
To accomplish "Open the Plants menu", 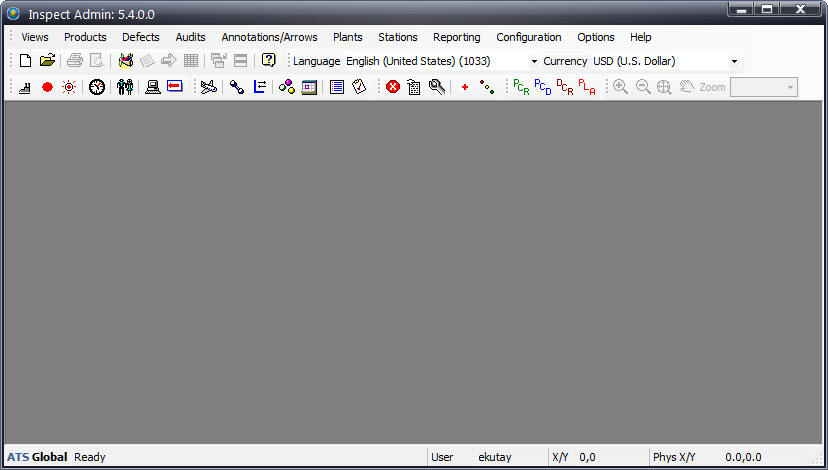I will point(347,37).
